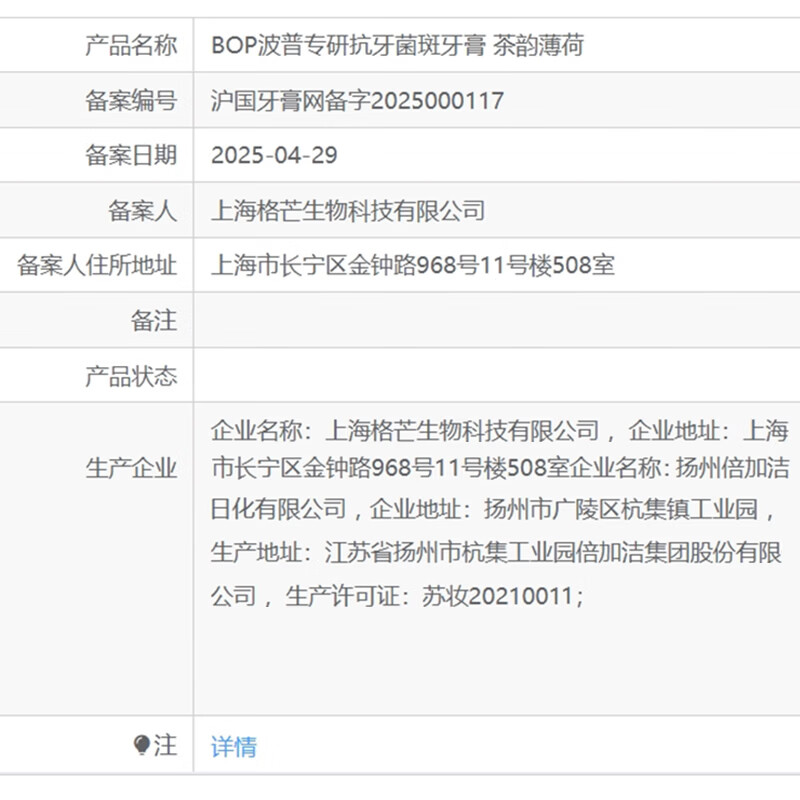Open the 详情 details link
Image resolution: width=800 pixels, height=800 pixels.
tap(234, 746)
